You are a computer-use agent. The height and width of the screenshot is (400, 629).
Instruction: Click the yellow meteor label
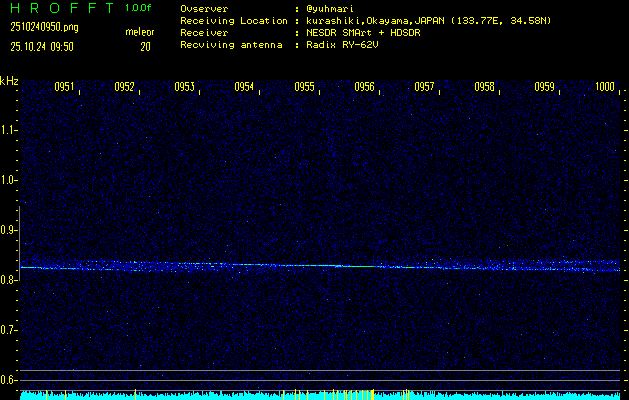point(139,32)
